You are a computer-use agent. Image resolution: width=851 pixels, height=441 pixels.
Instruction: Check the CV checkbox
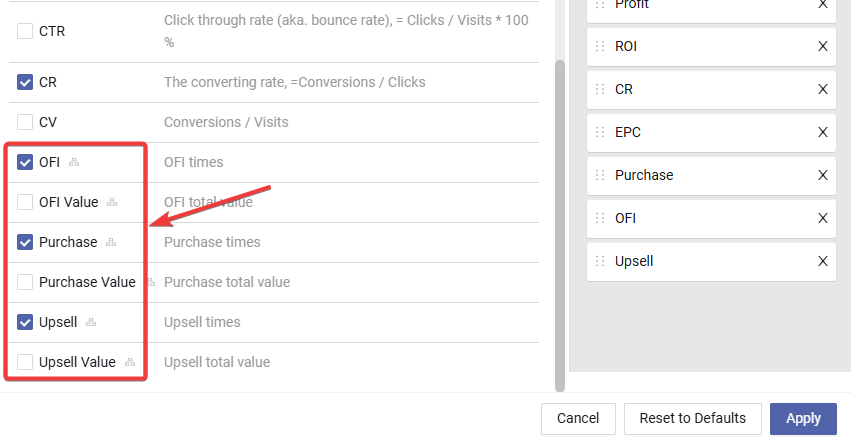click(25, 122)
